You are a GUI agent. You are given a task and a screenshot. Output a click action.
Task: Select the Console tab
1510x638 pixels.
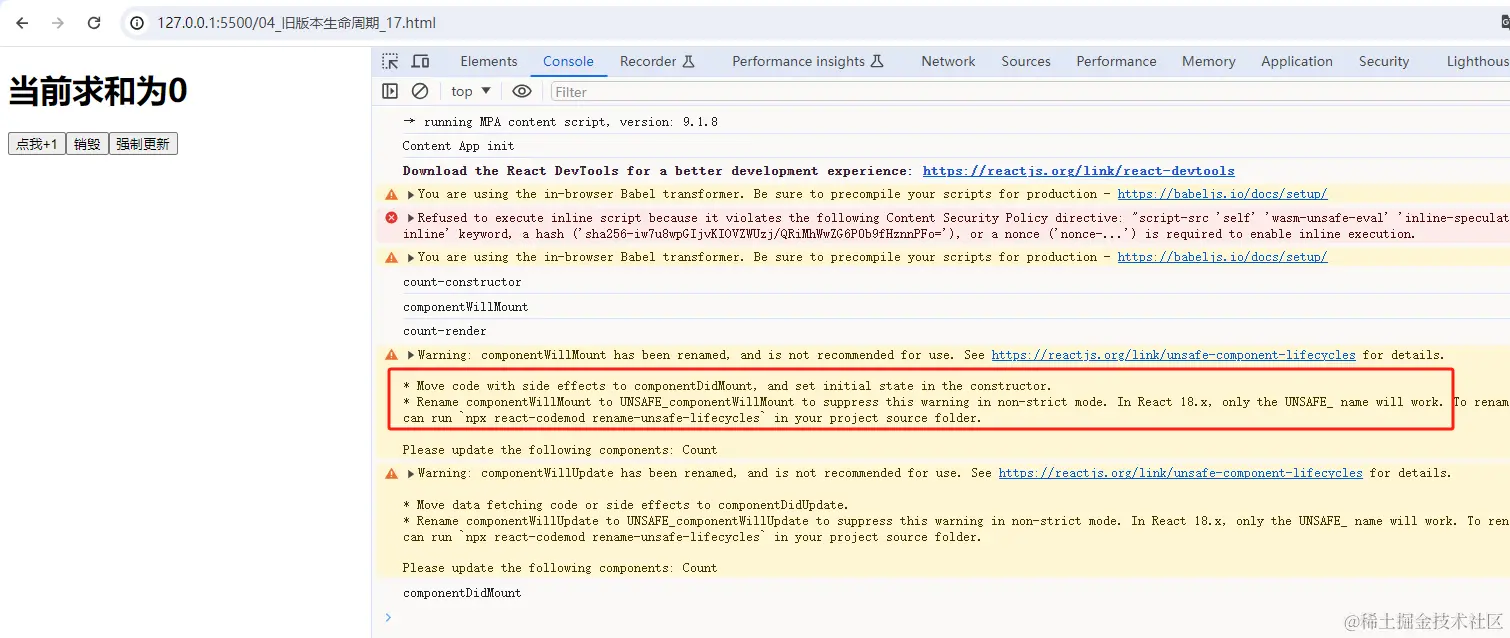[568, 61]
